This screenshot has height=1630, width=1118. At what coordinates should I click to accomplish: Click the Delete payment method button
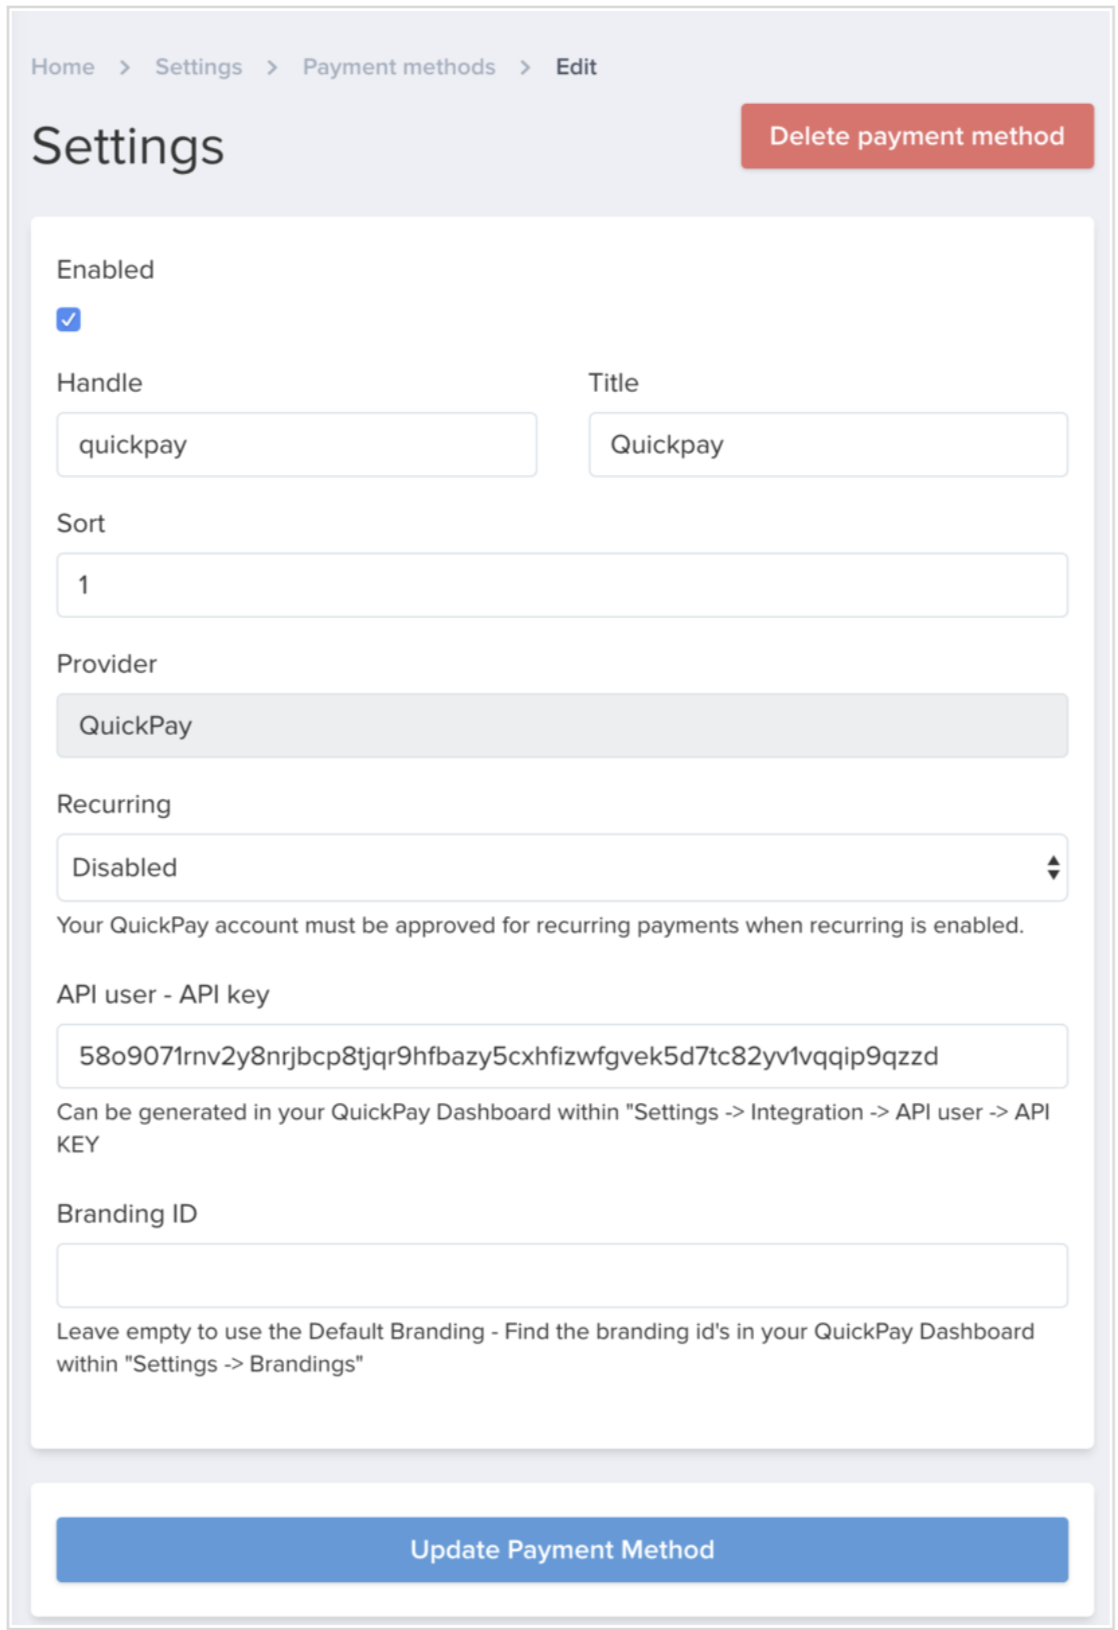[917, 136]
